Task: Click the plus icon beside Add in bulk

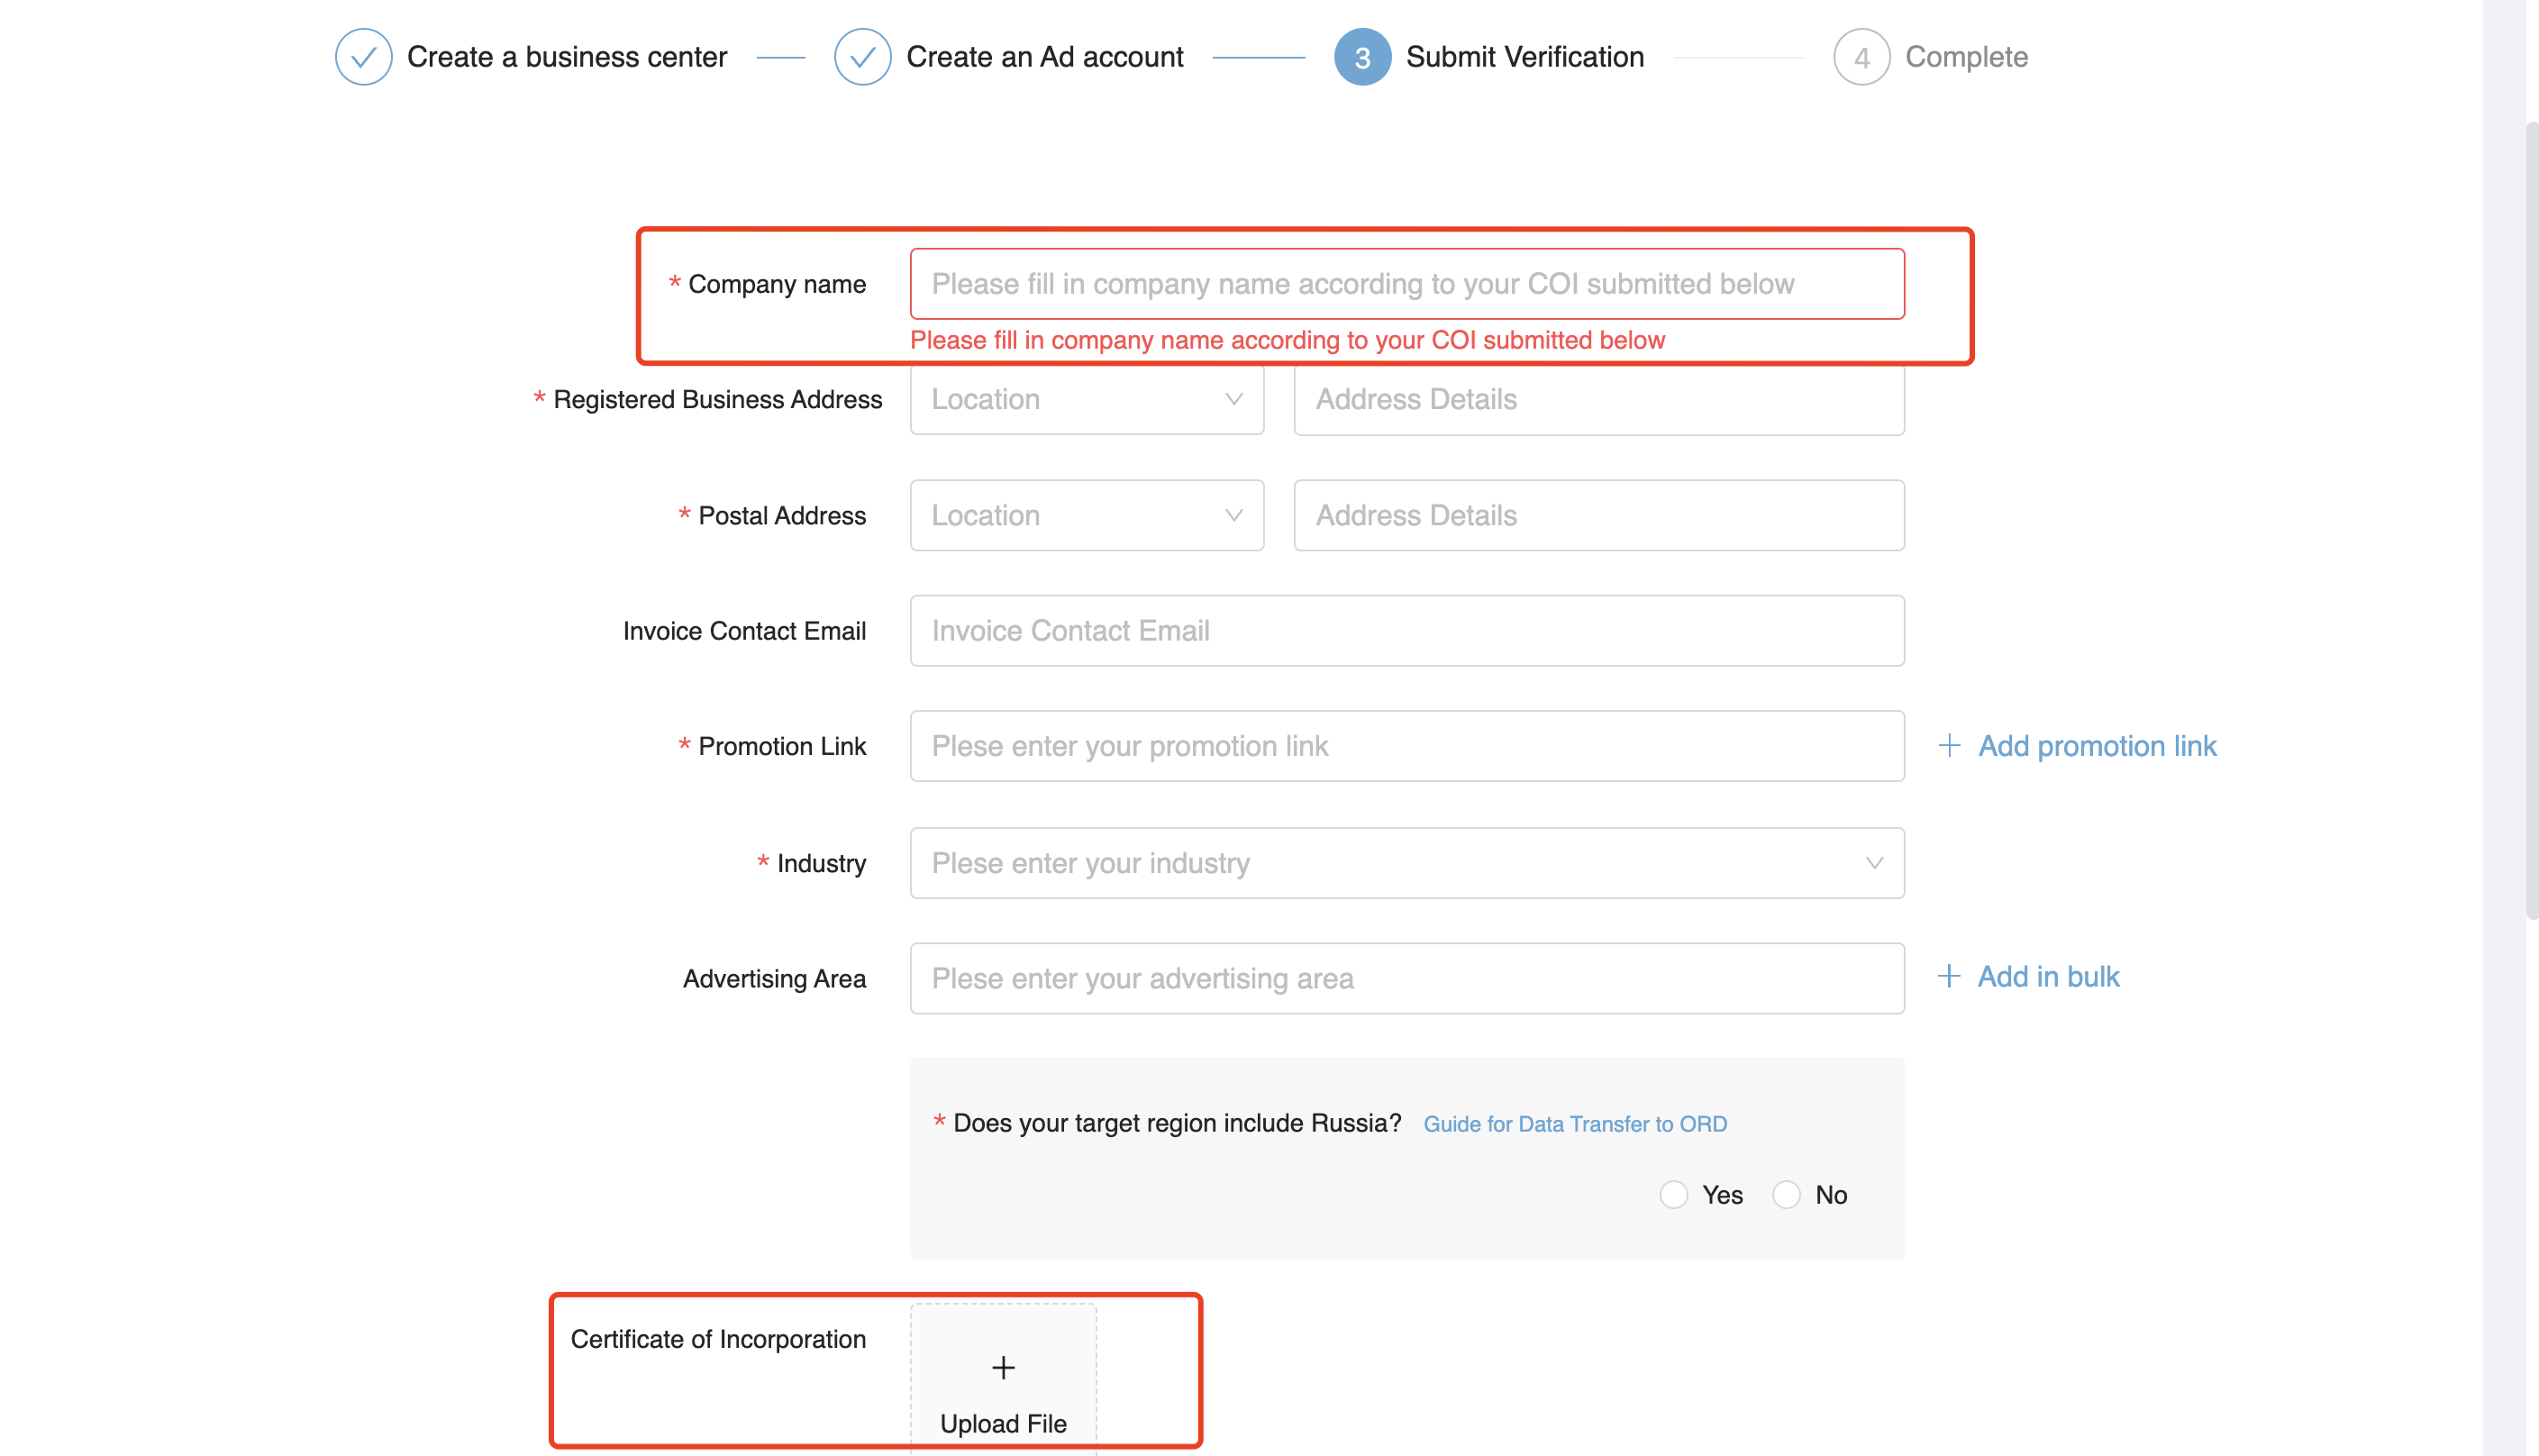Action: click(1948, 976)
